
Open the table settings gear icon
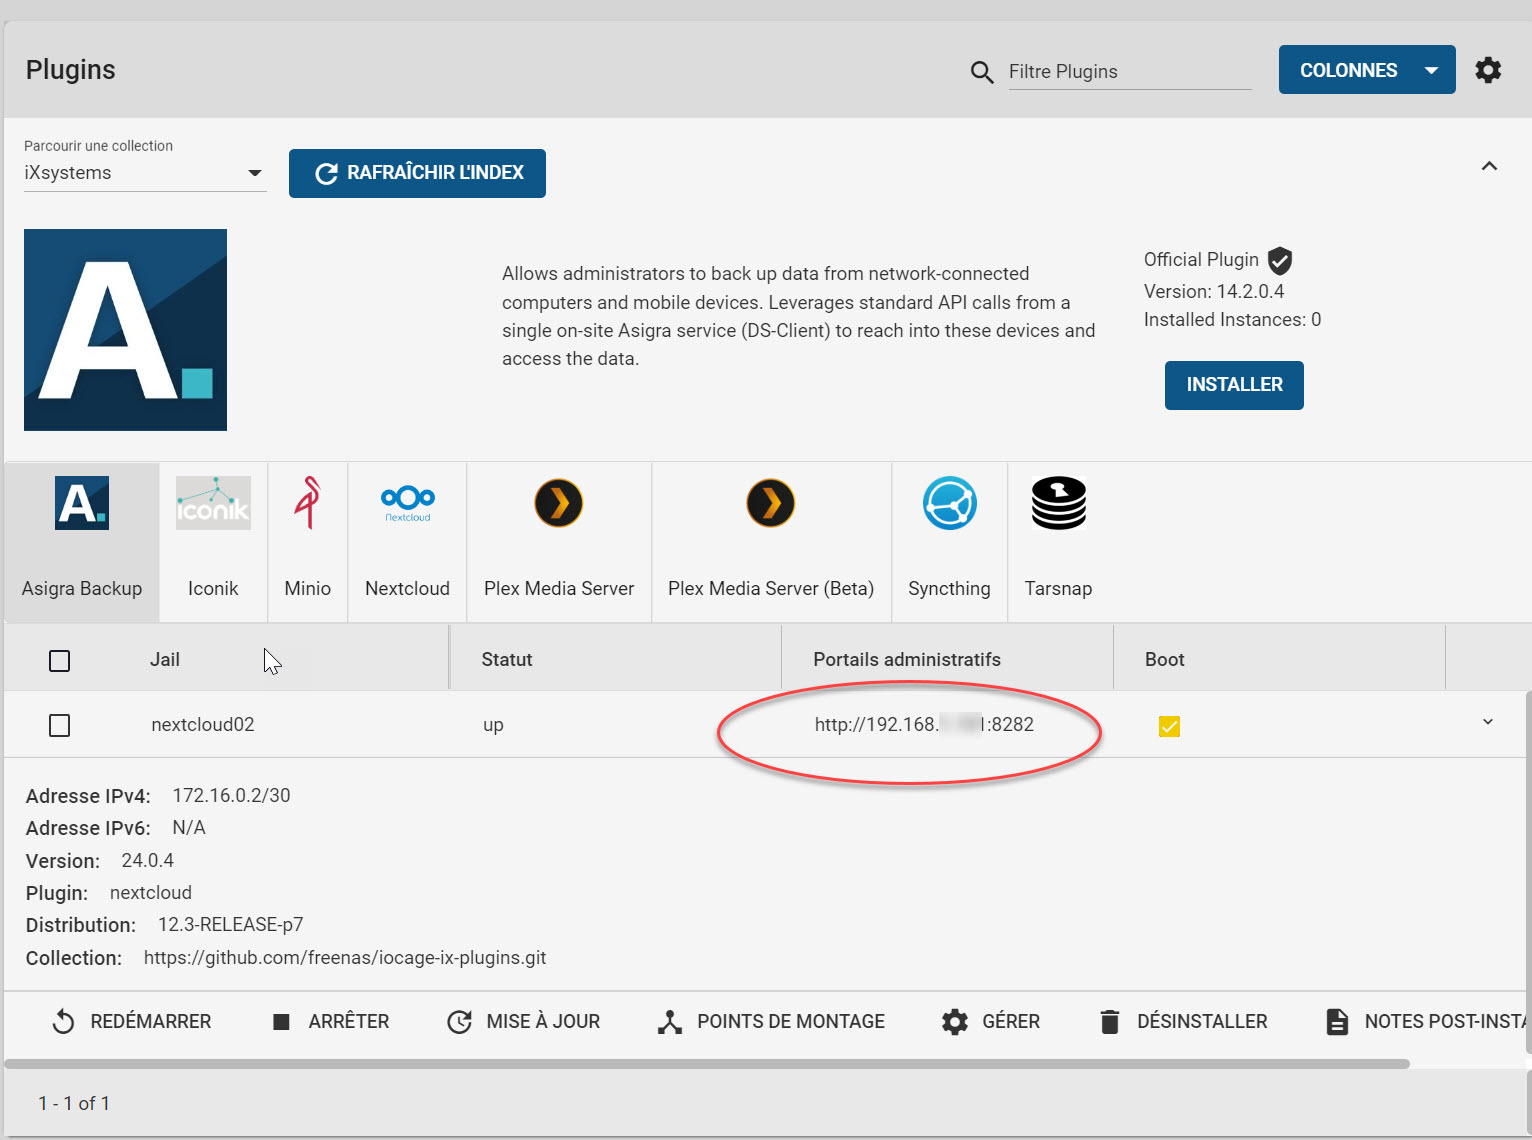pyautogui.click(x=1488, y=70)
